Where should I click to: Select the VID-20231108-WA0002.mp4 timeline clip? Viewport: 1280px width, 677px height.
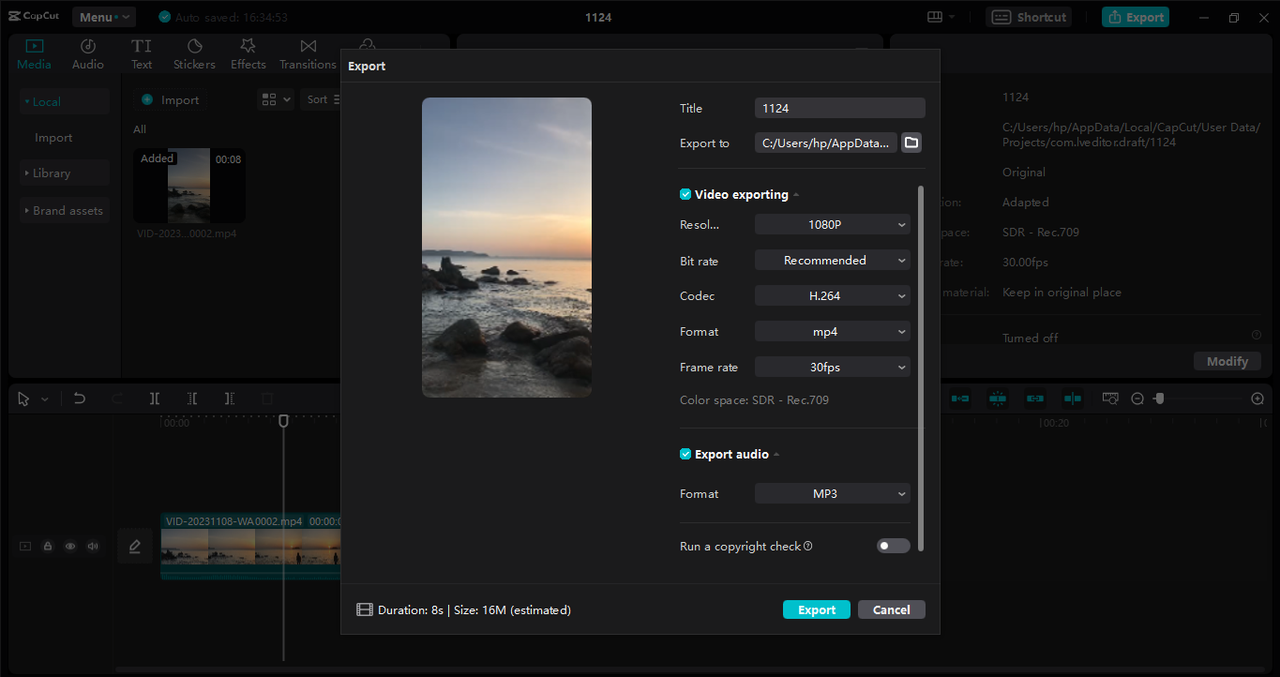251,547
